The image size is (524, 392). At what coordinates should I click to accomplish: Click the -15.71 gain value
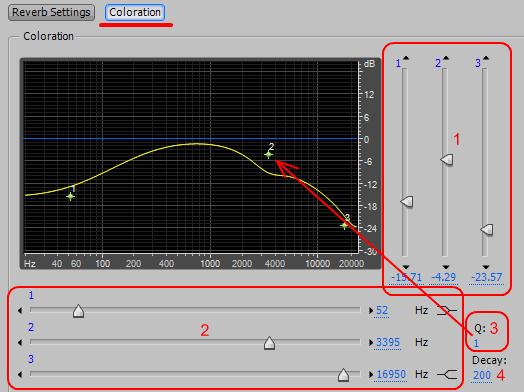tap(407, 277)
